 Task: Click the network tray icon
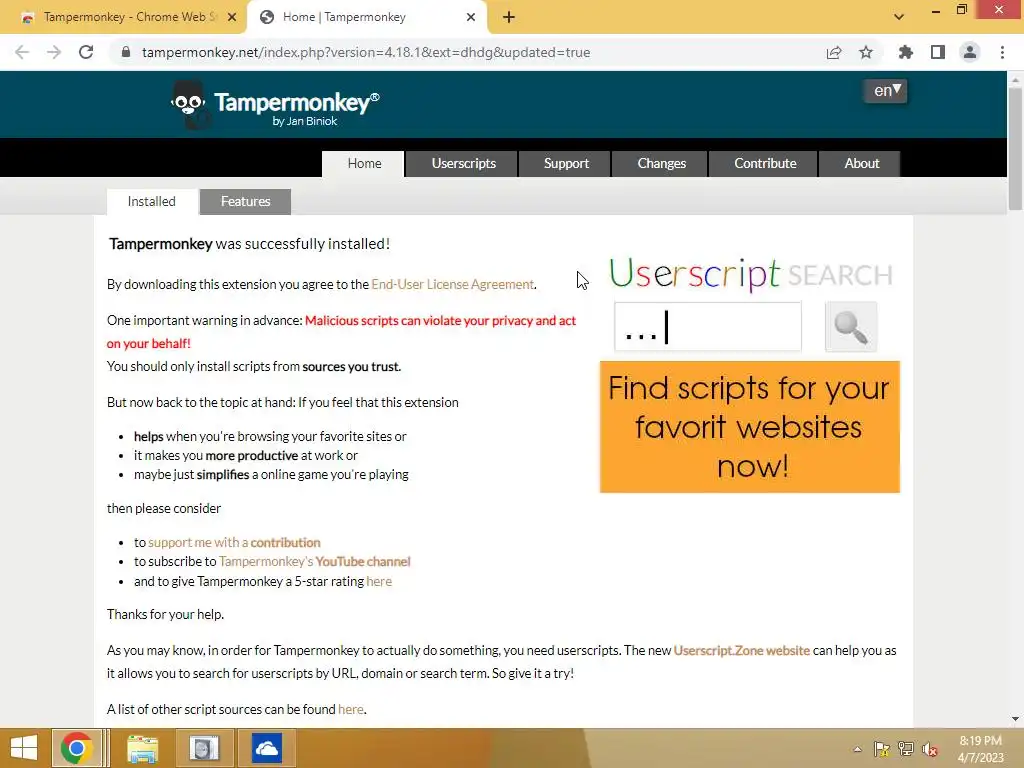pyautogui.click(x=906, y=750)
